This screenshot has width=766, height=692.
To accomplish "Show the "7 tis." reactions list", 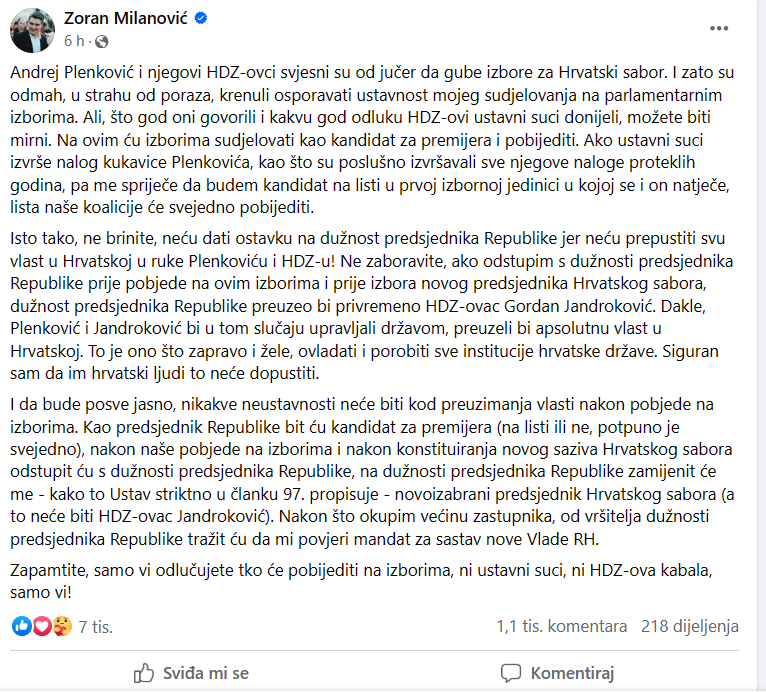I will coord(96,627).
